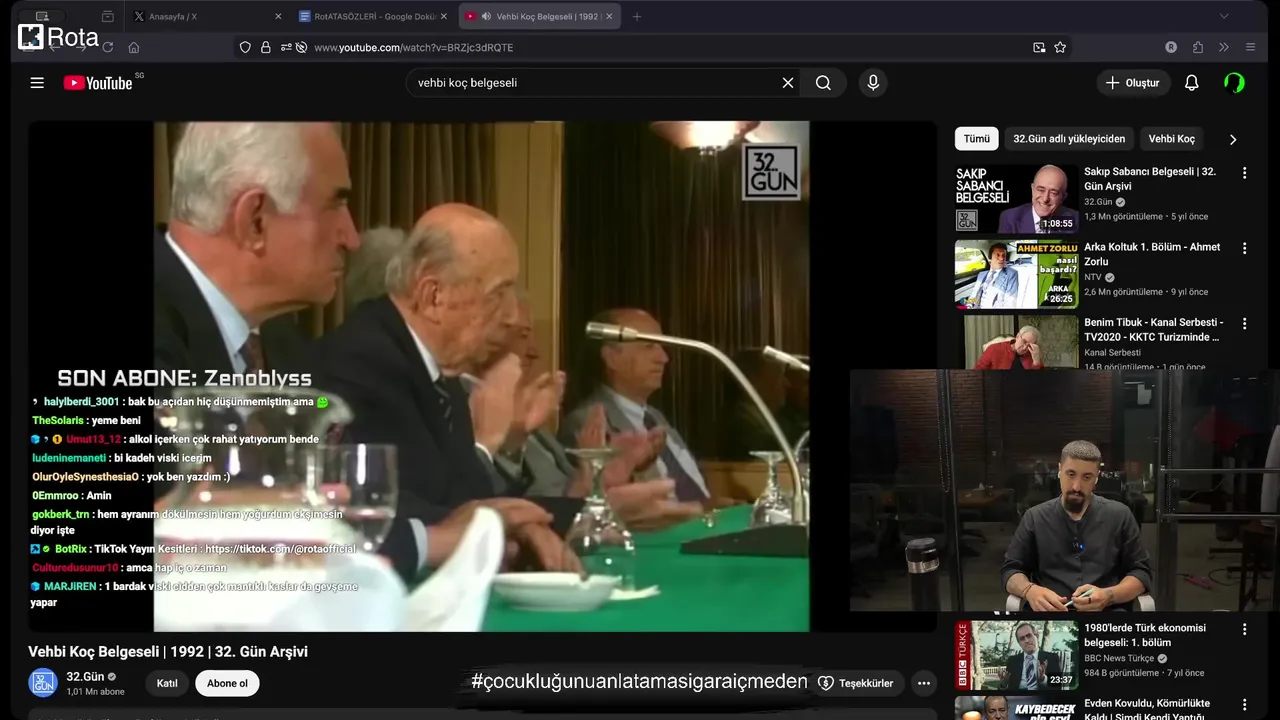1280x720 pixels.
Task: Click the Katıl join button
Action: (167, 684)
